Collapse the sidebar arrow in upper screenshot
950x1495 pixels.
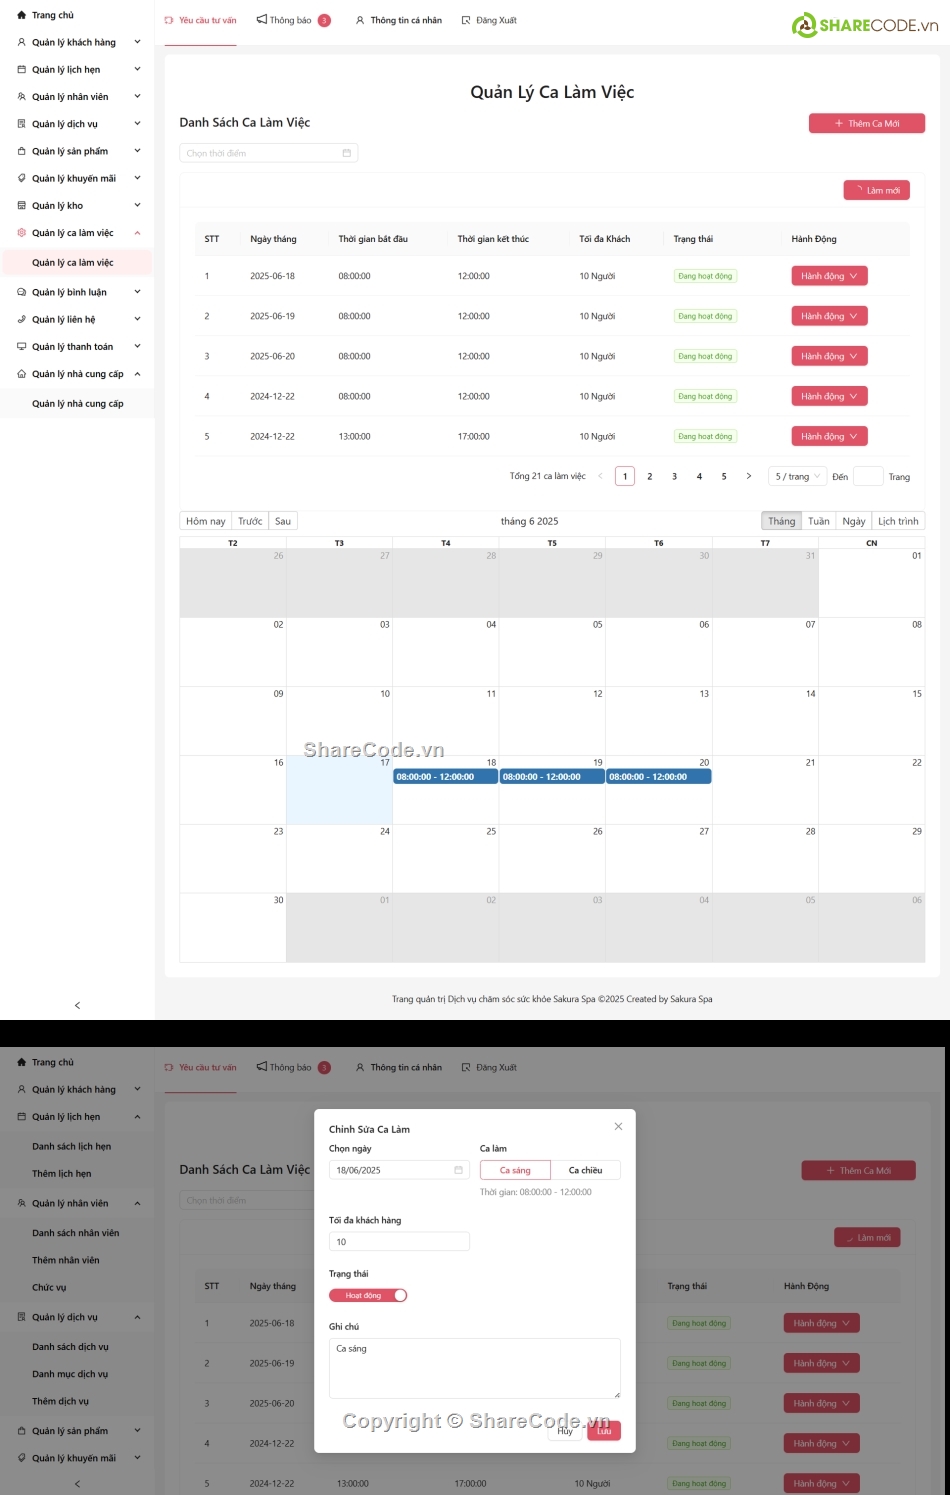coord(77,1005)
